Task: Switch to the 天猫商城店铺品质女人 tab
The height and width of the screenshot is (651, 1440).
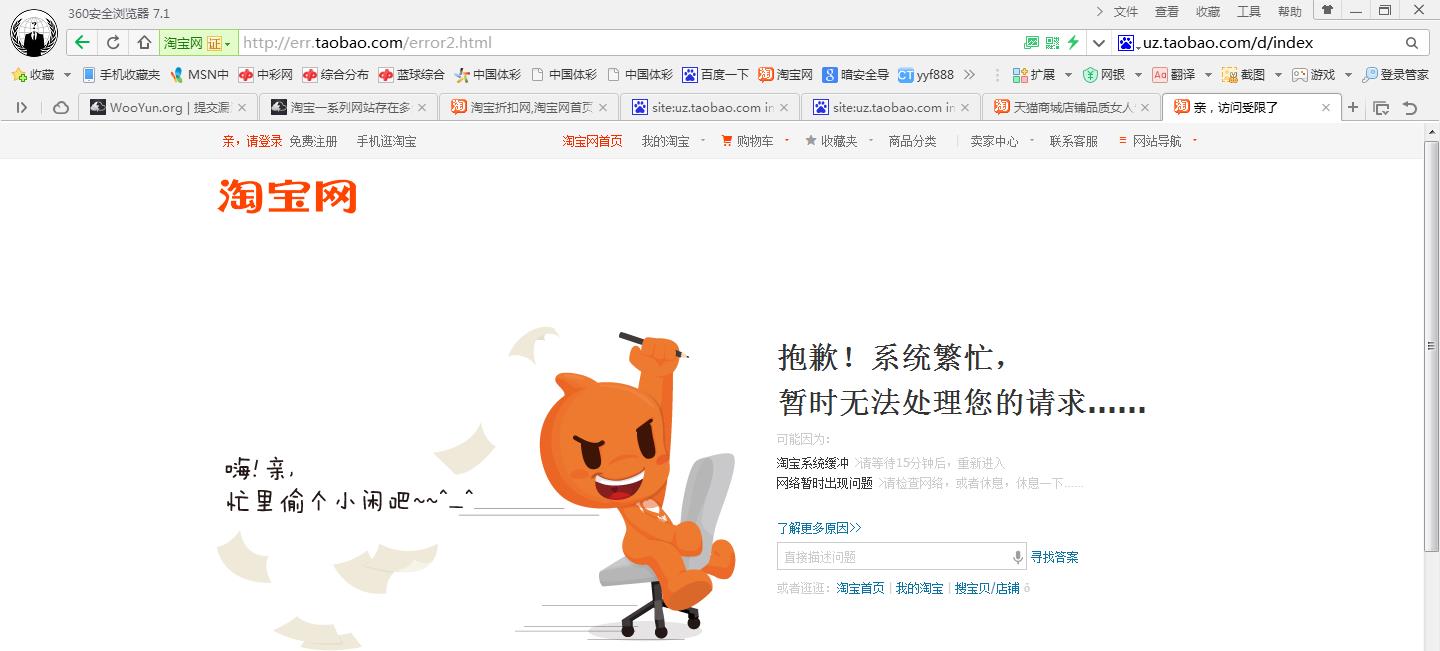Action: coord(1071,107)
